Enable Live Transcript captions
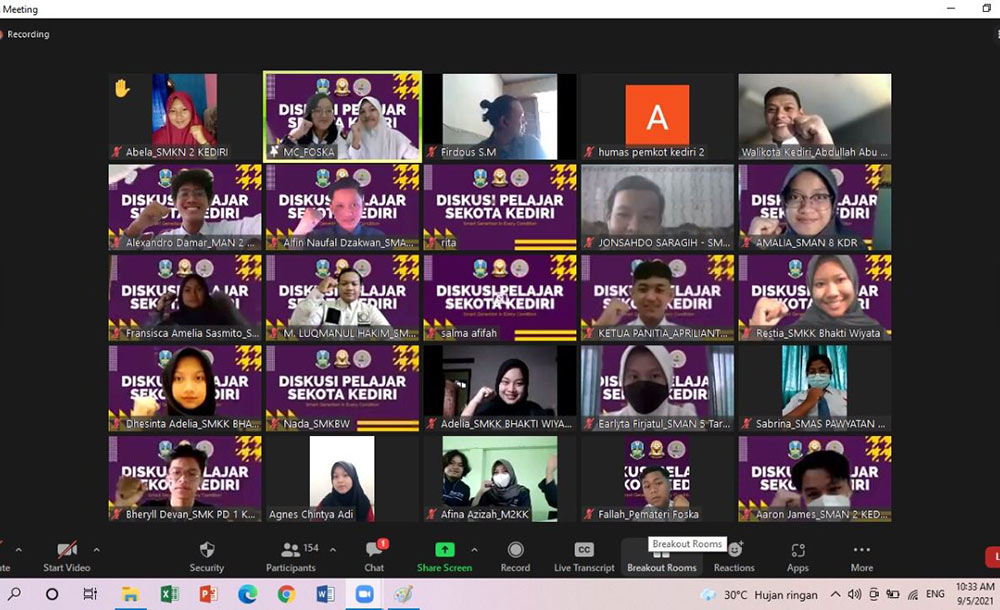This screenshot has width=1000, height=610. point(584,556)
